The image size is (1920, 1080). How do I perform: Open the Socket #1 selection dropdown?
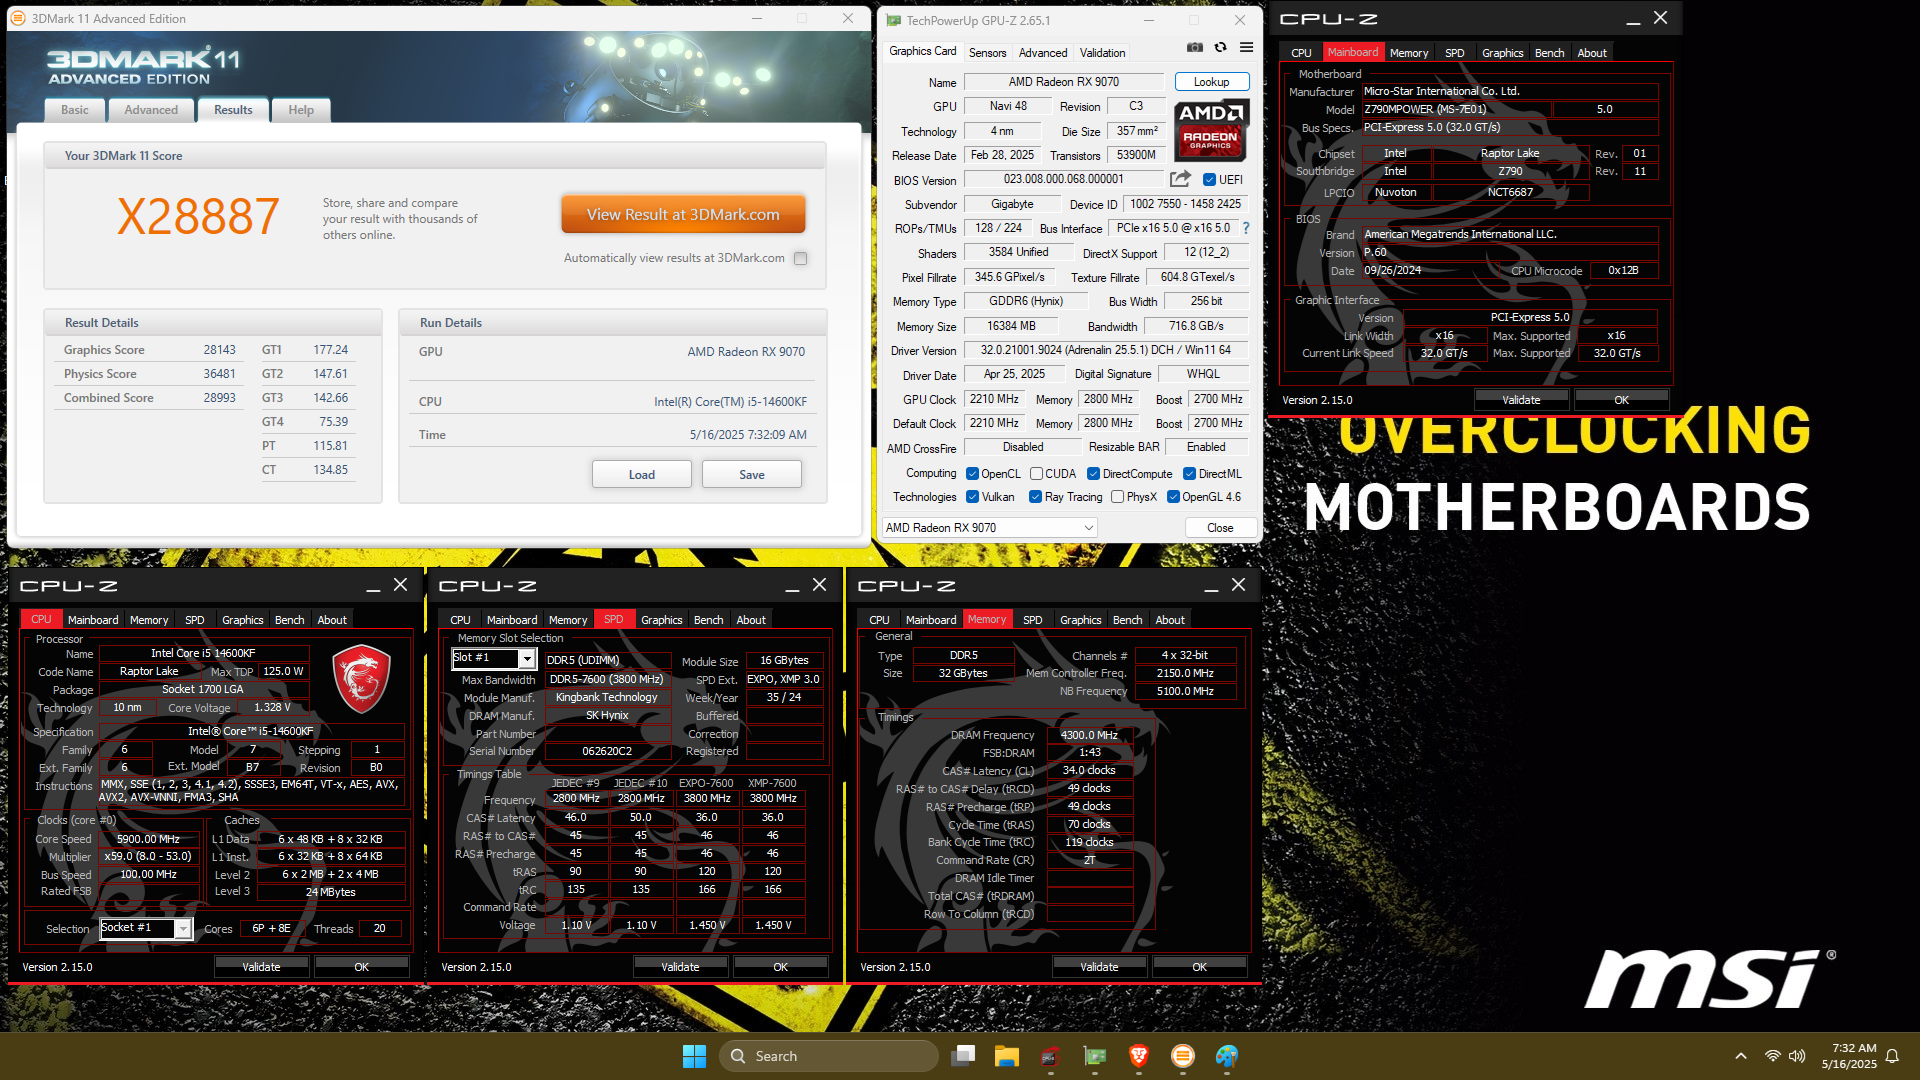[x=145, y=928]
